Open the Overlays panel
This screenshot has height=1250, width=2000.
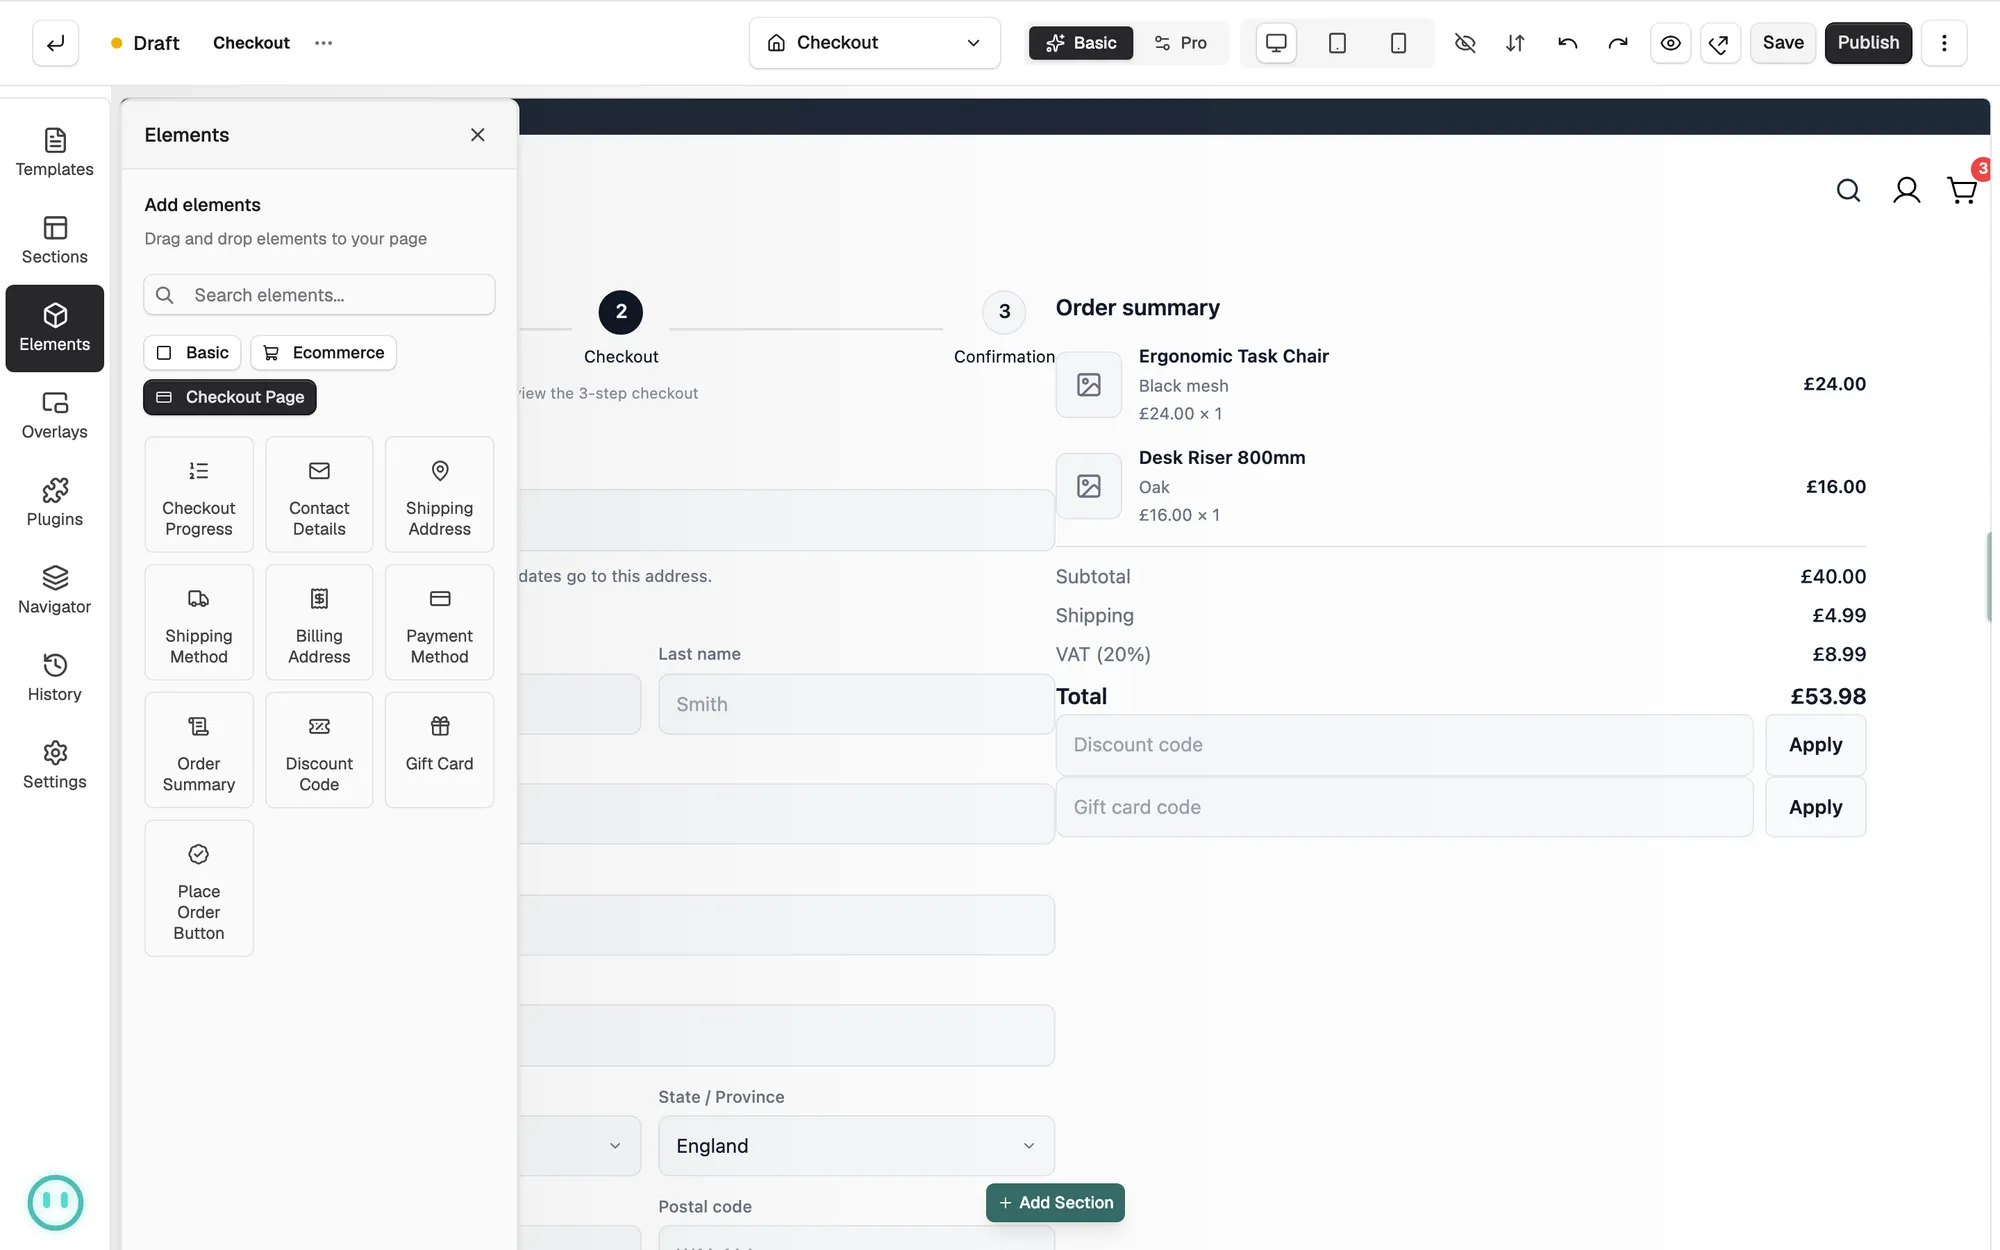[x=55, y=415]
